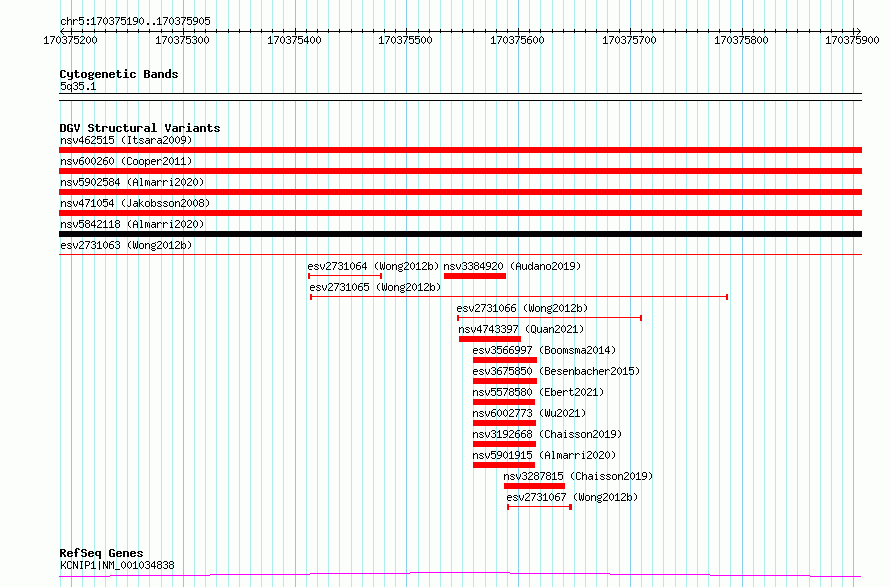Open gene KCNIP1|NM_001034838 label
This screenshot has height=587, width=890.
117,565
